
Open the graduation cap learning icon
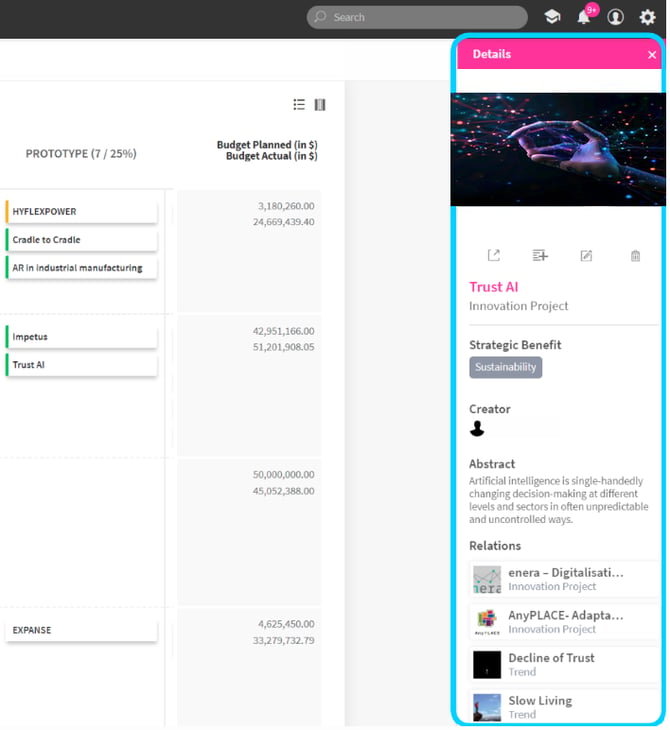click(x=552, y=17)
